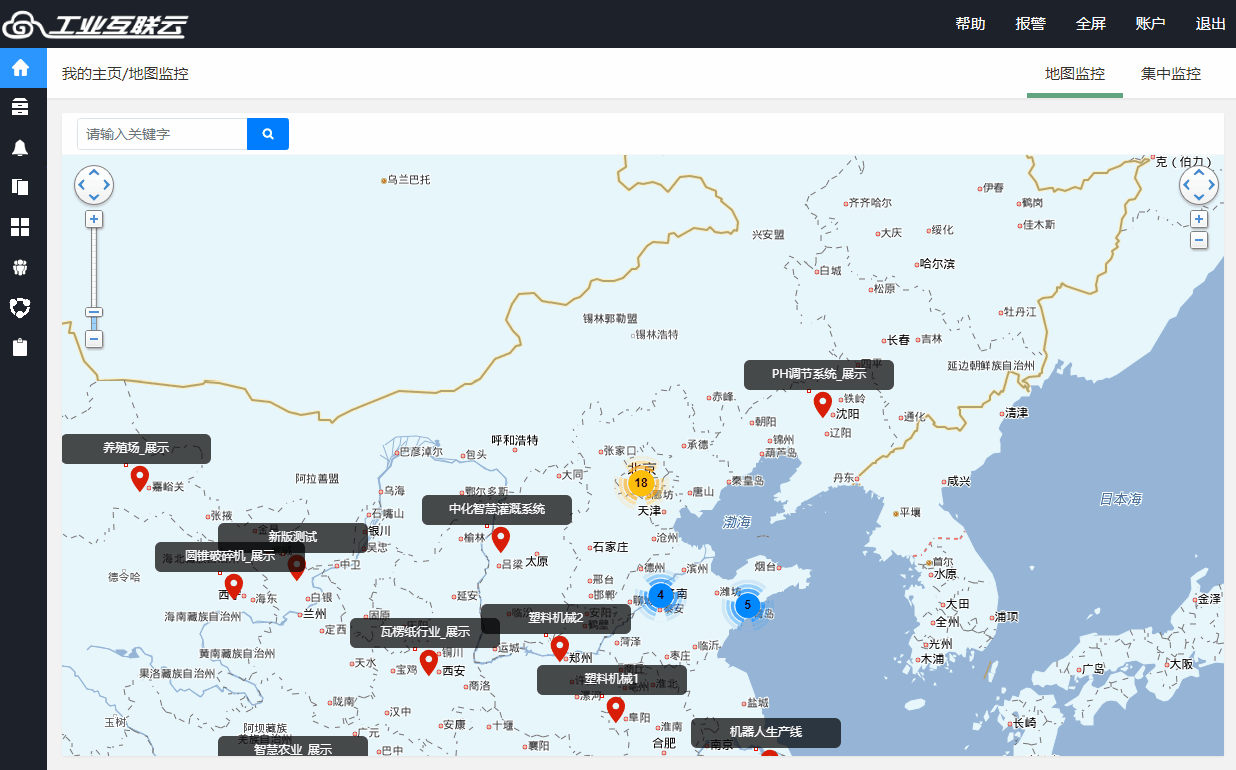Screen dimensions: 1236x770
Task: Open 账户 in top menu
Action: pyautogui.click(x=1150, y=24)
